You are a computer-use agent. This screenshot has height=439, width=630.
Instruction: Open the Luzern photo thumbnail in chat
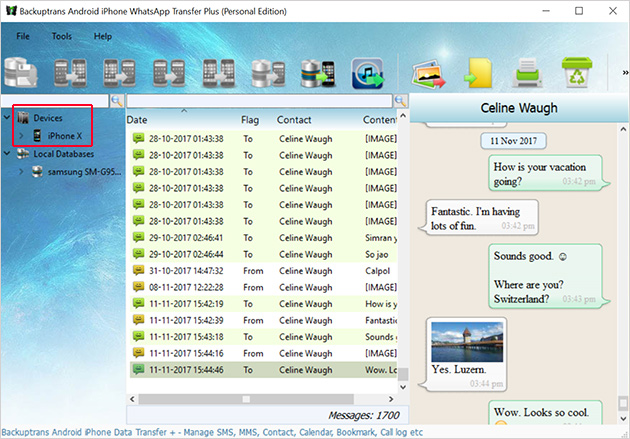coord(467,342)
